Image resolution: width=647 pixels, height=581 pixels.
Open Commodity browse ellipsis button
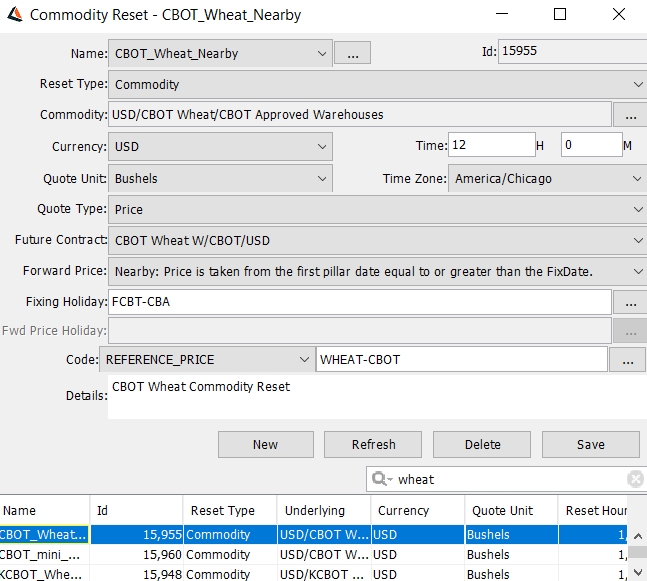[x=630, y=115]
